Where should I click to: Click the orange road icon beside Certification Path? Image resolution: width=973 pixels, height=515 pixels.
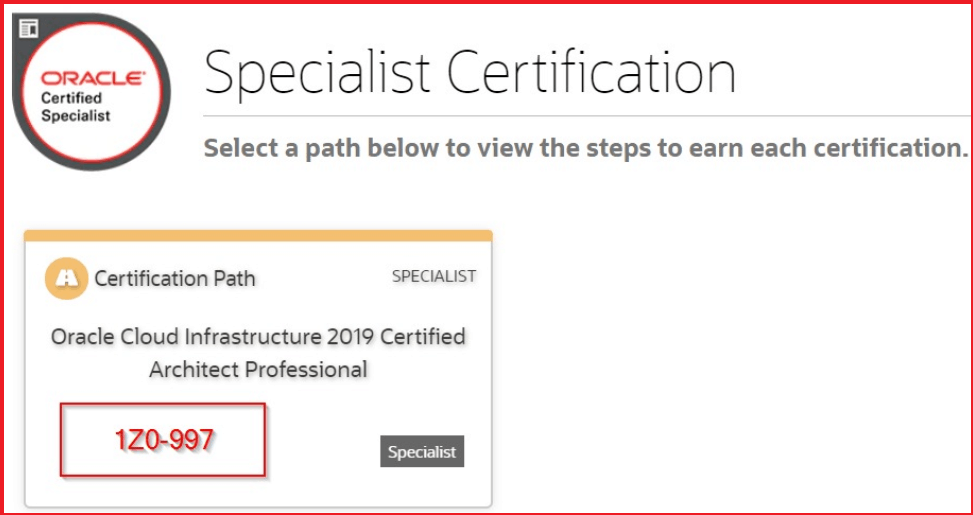point(67,279)
